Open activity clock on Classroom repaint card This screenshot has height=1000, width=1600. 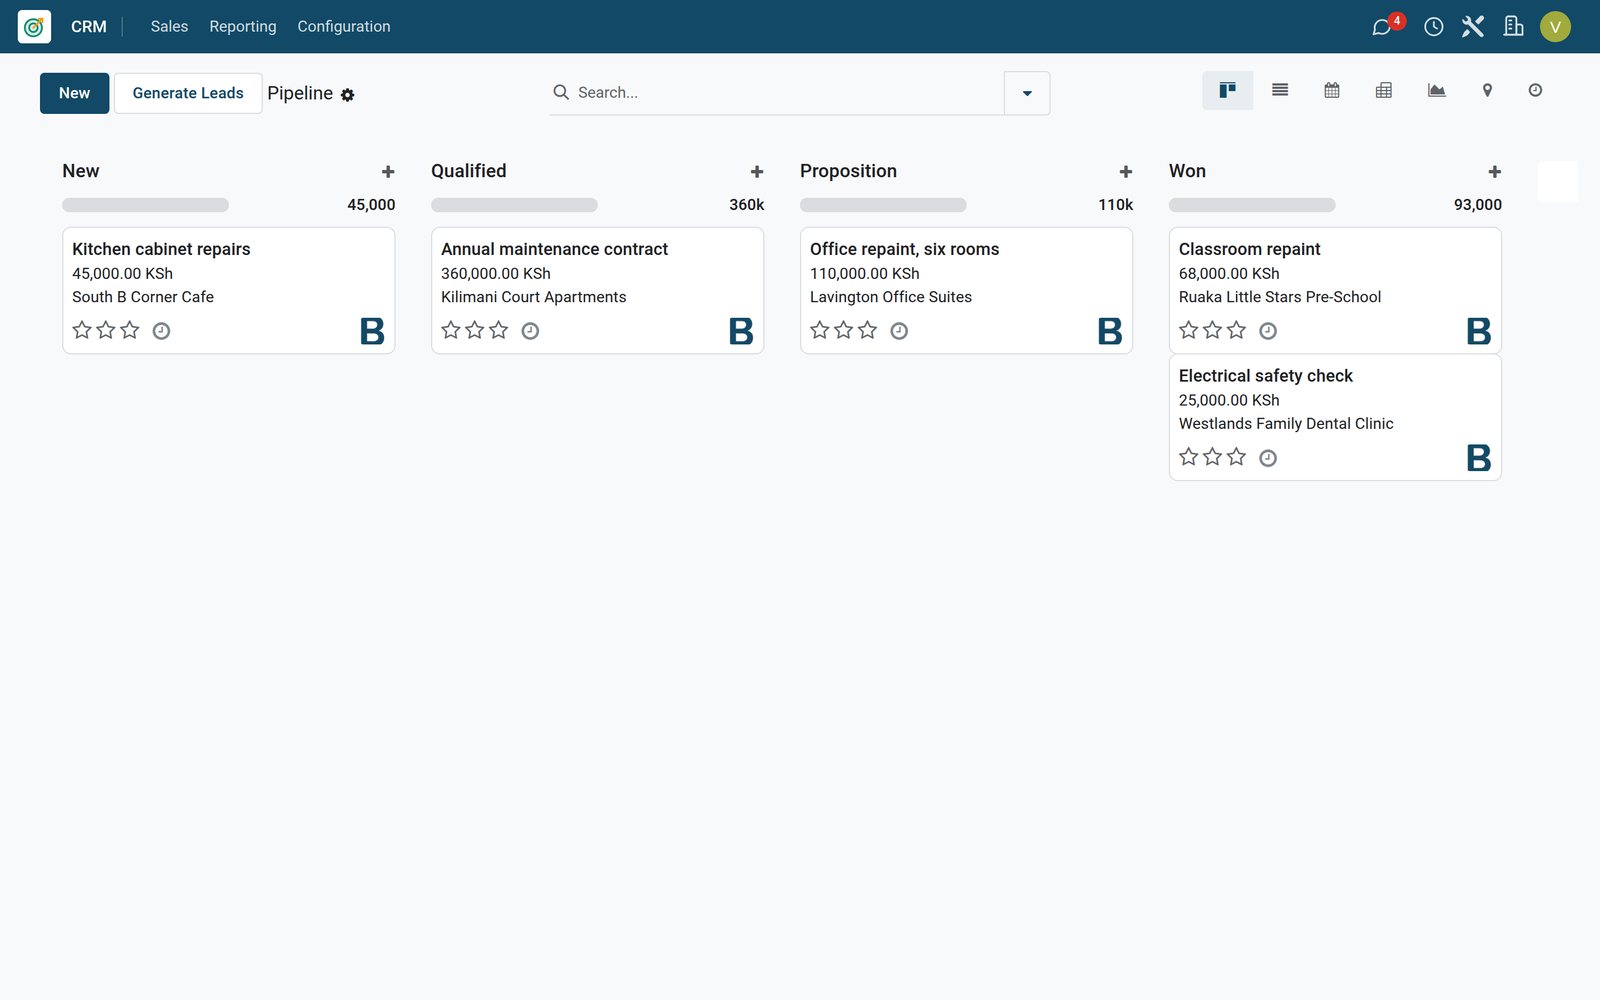pyautogui.click(x=1268, y=331)
